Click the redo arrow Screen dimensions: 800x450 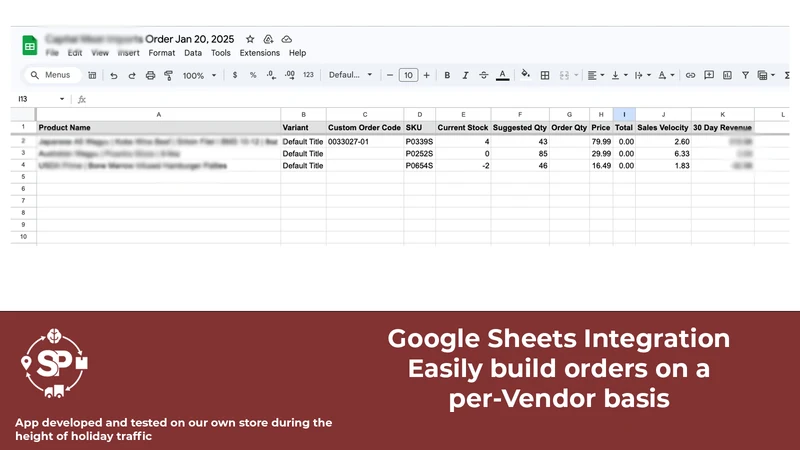132,76
